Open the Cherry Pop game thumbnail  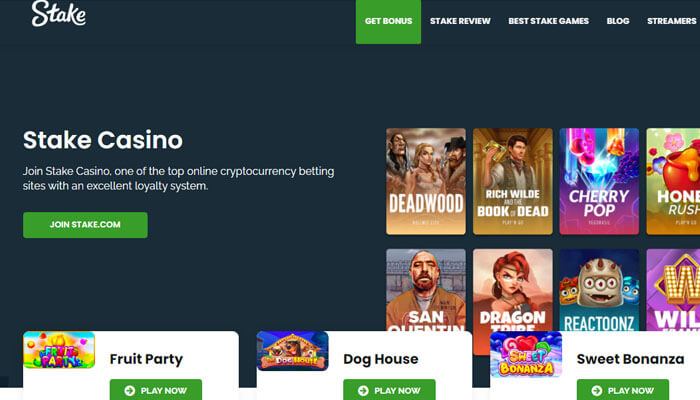click(x=599, y=181)
